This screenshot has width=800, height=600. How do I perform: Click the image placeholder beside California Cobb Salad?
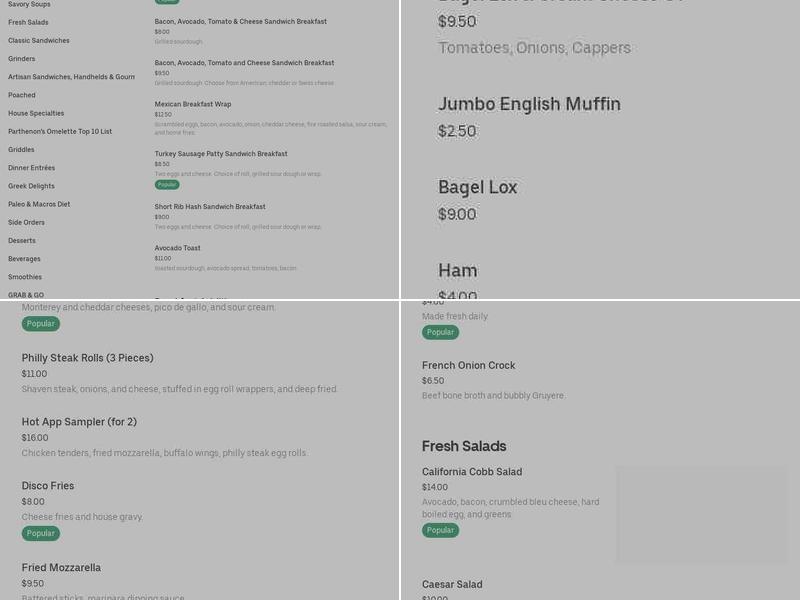click(701, 514)
